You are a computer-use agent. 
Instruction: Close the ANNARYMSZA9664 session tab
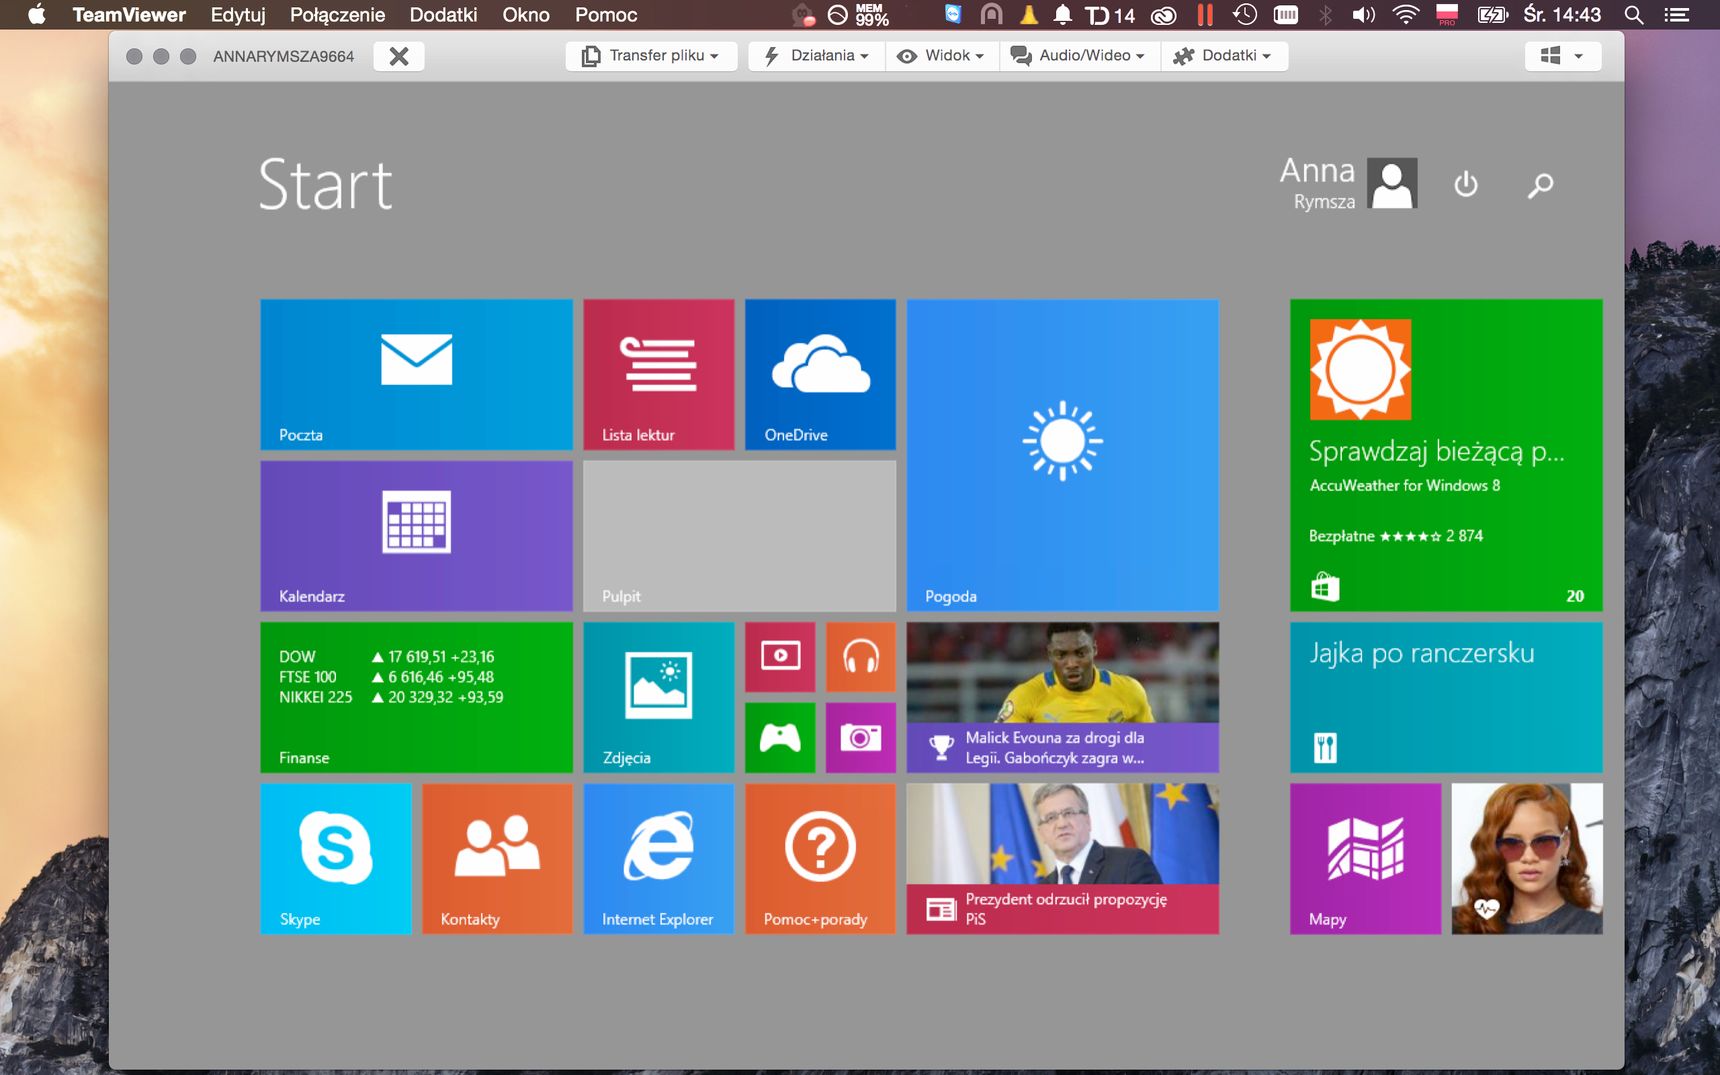[399, 56]
